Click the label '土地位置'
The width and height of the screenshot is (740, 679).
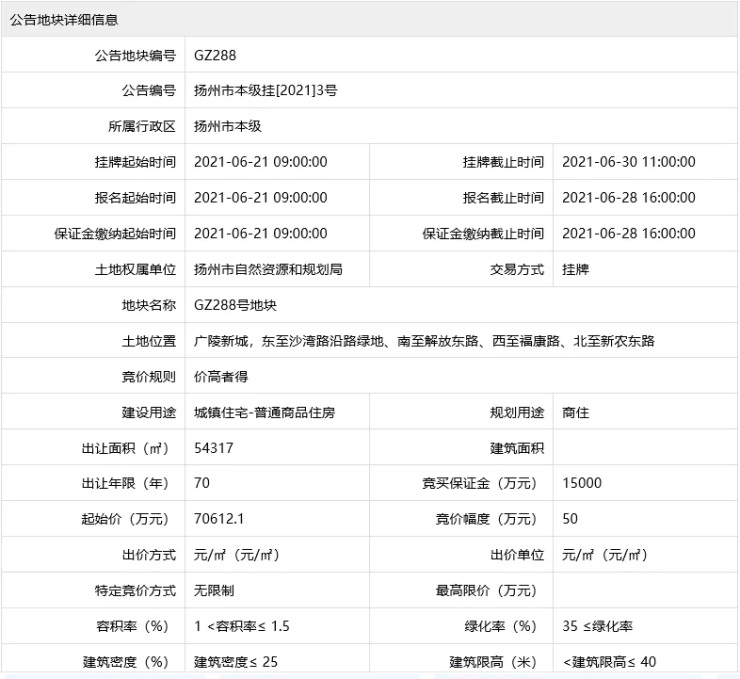coord(149,341)
